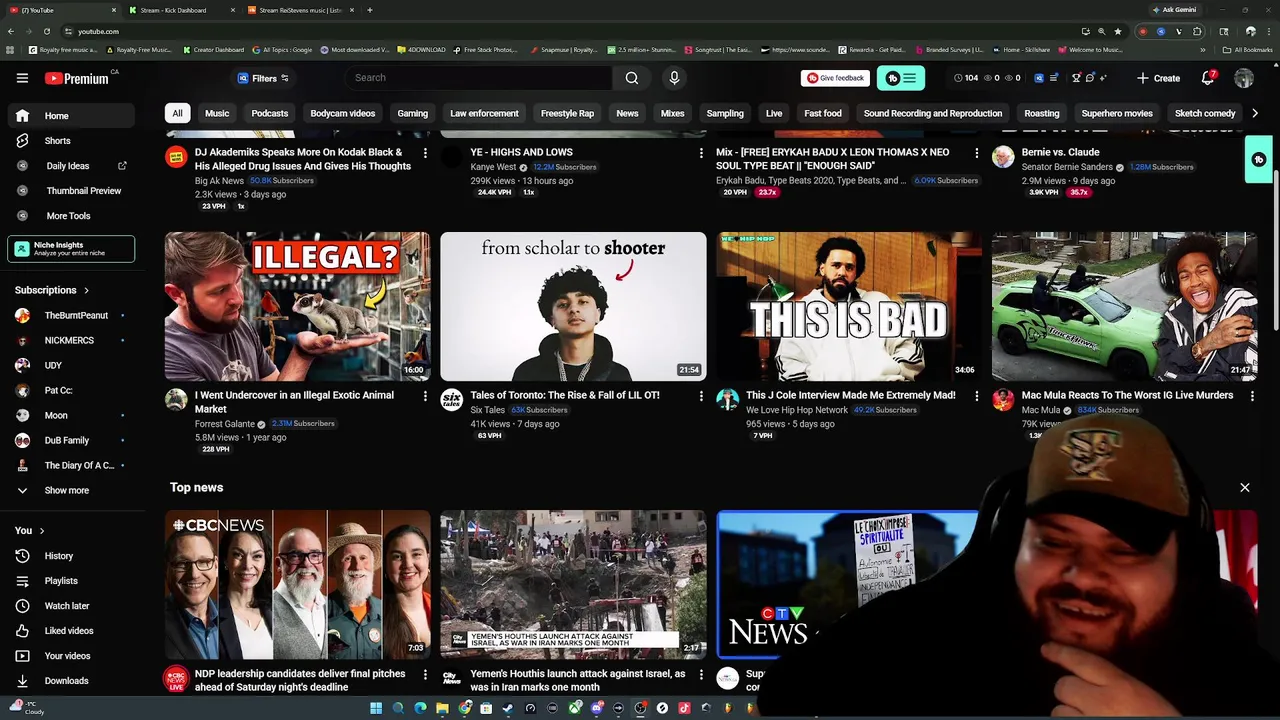This screenshot has width=1280, height=720.
Task: Open the YouTube guide hamburger menu
Action: click(22, 78)
